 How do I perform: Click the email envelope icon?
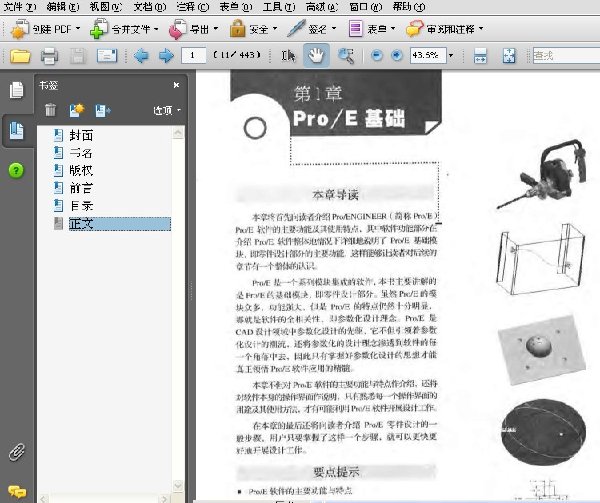pos(107,56)
